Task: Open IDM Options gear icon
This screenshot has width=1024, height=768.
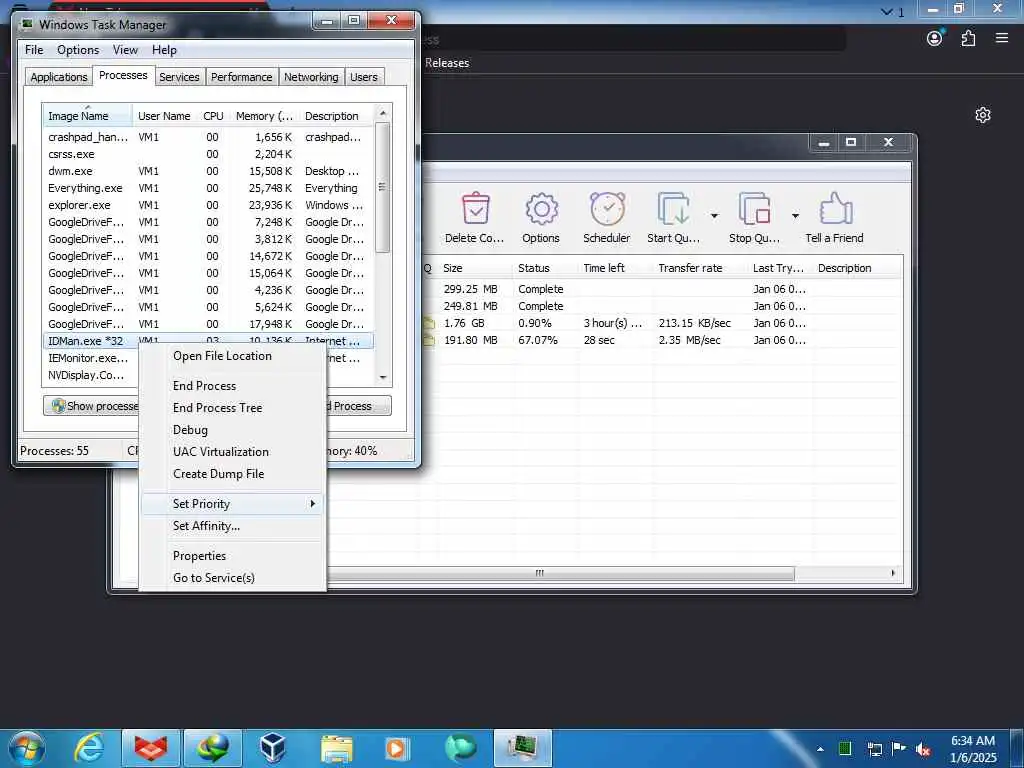Action: [x=541, y=209]
